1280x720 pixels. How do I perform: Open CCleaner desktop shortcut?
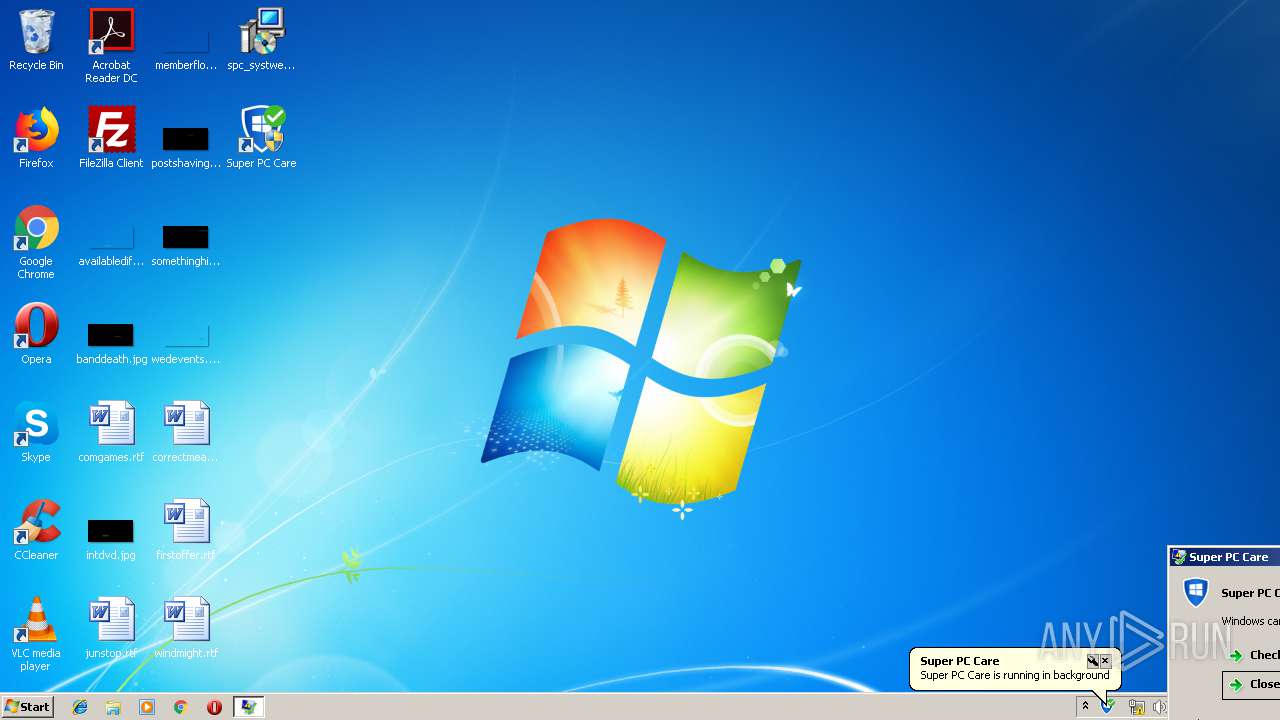tap(36, 531)
